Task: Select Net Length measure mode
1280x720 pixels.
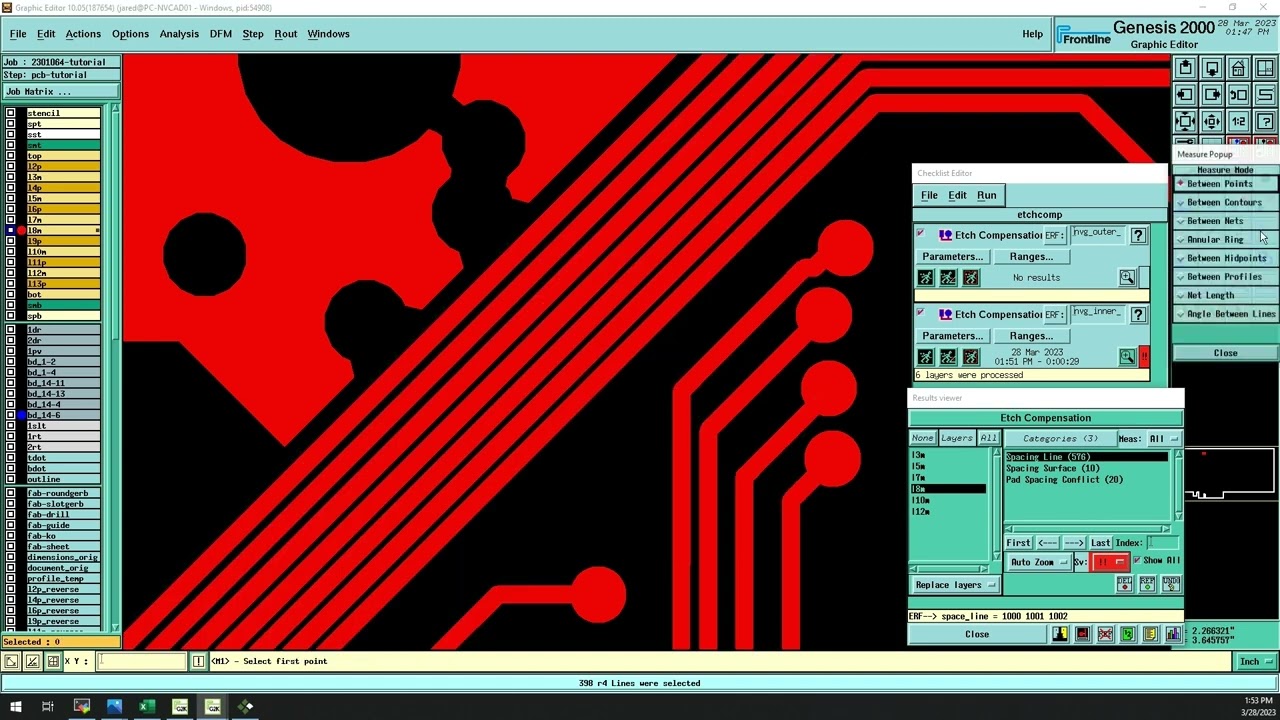Action: [1226, 296]
